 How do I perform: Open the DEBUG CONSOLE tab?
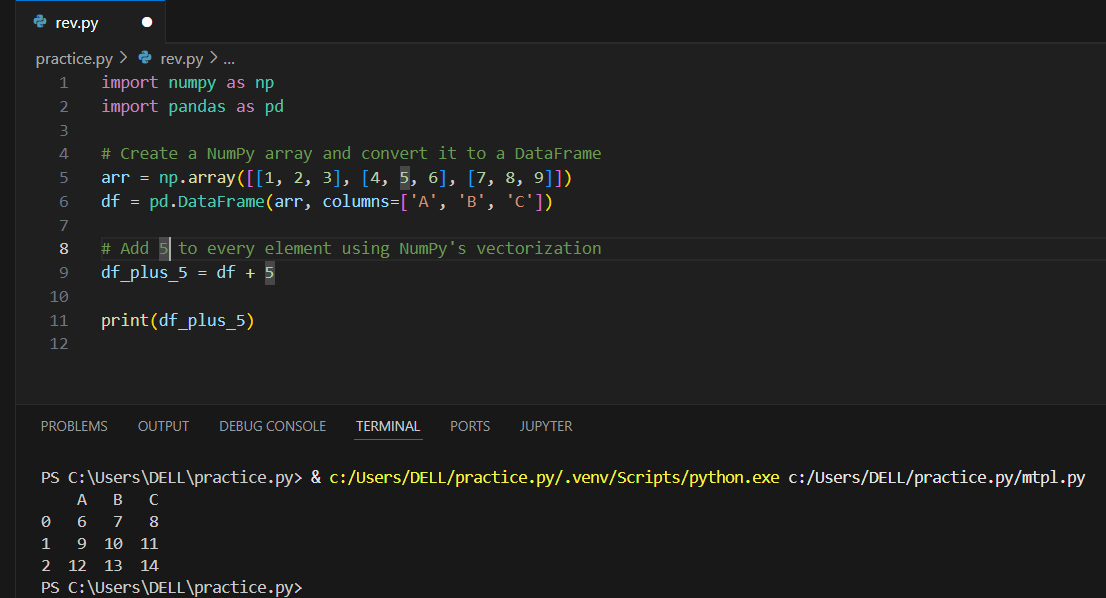pos(272,426)
